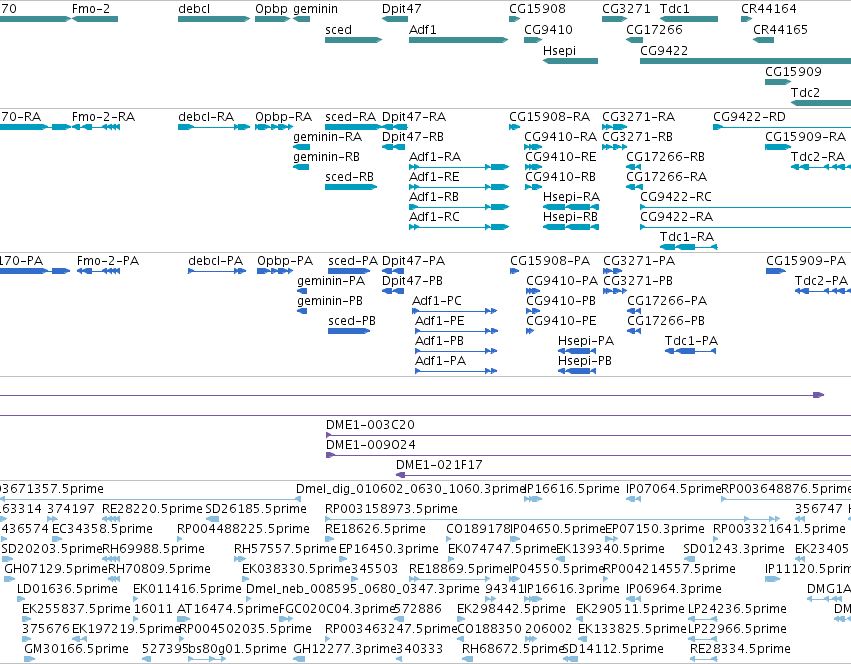The height and width of the screenshot is (664, 851).
Task: Select protein Adf1-PC
Action: point(455,311)
